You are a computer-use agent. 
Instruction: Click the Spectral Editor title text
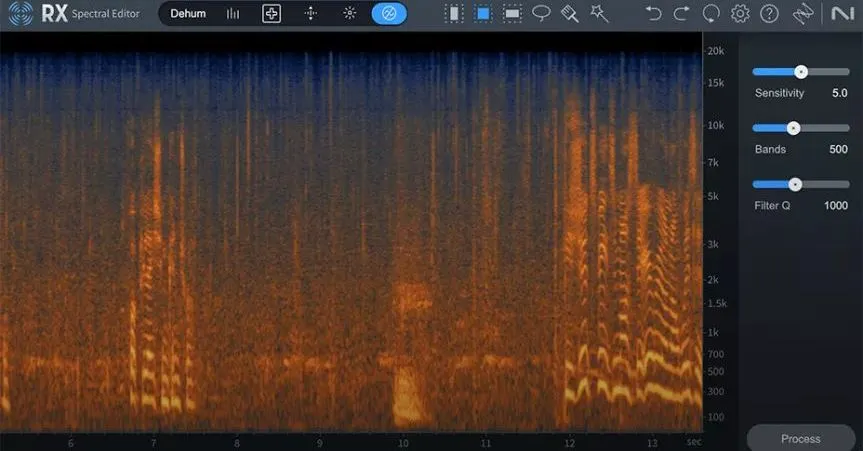[x=106, y=14]
